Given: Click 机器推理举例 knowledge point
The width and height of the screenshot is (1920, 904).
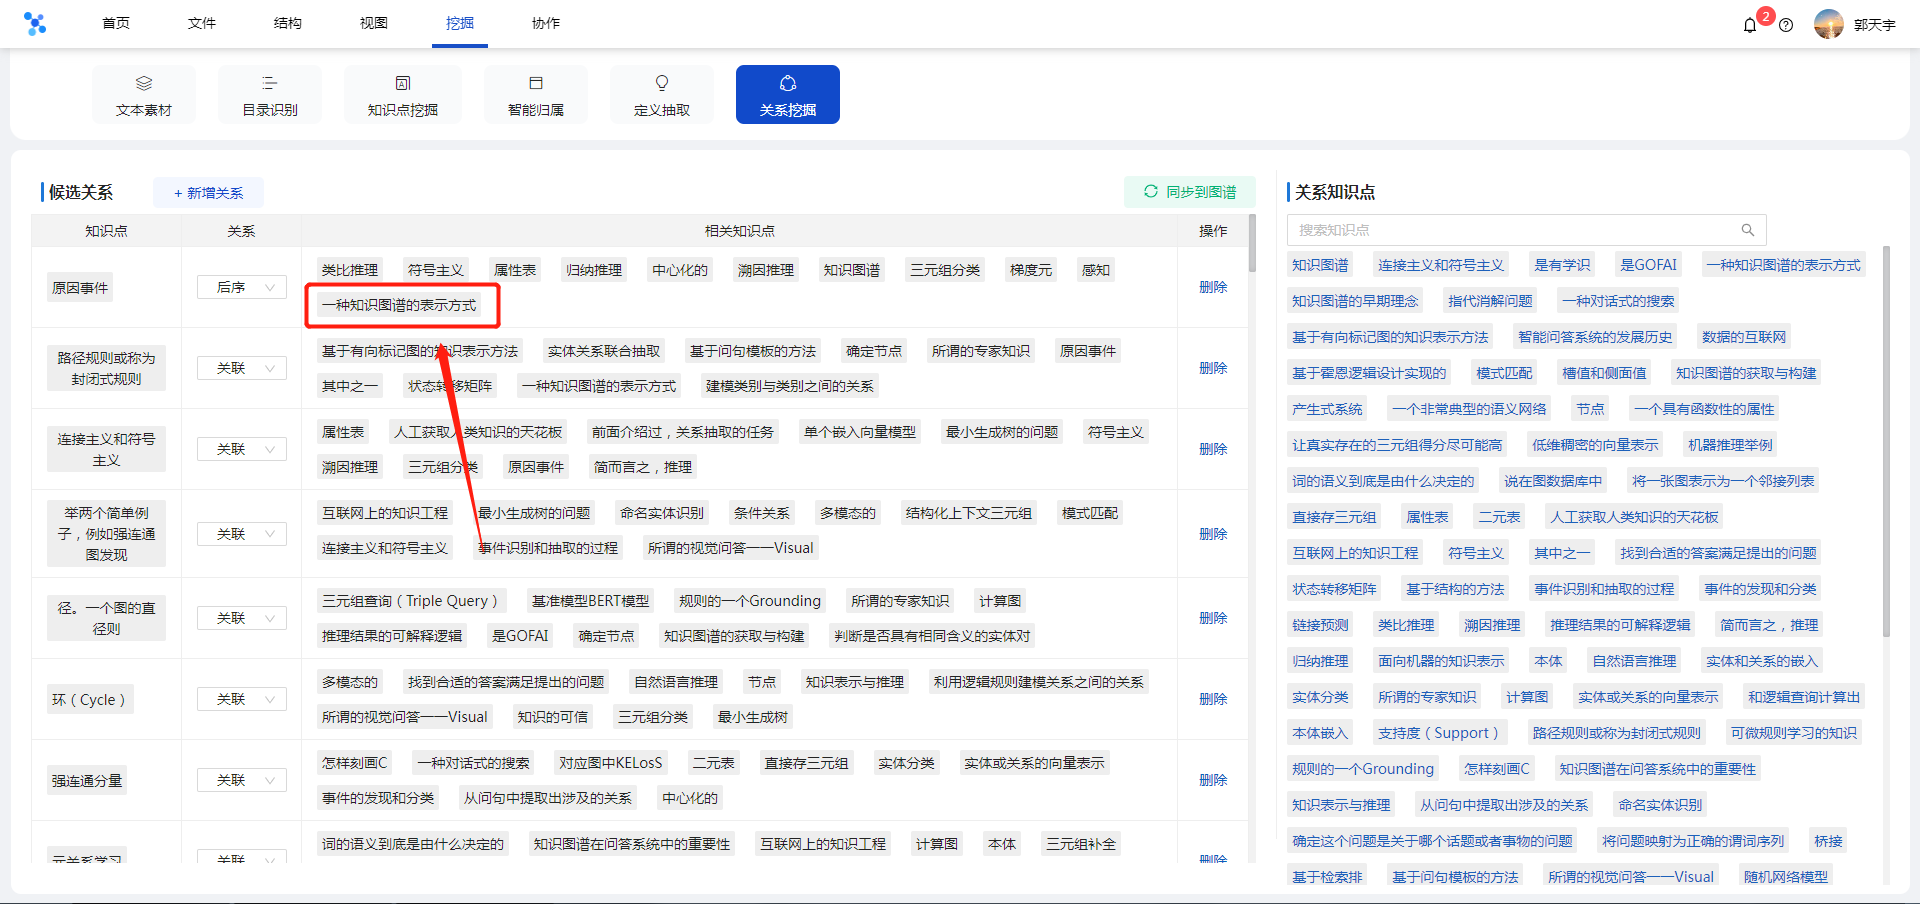Looking at the screenshot, I should pyautogui.click(x=1730, y=445).
